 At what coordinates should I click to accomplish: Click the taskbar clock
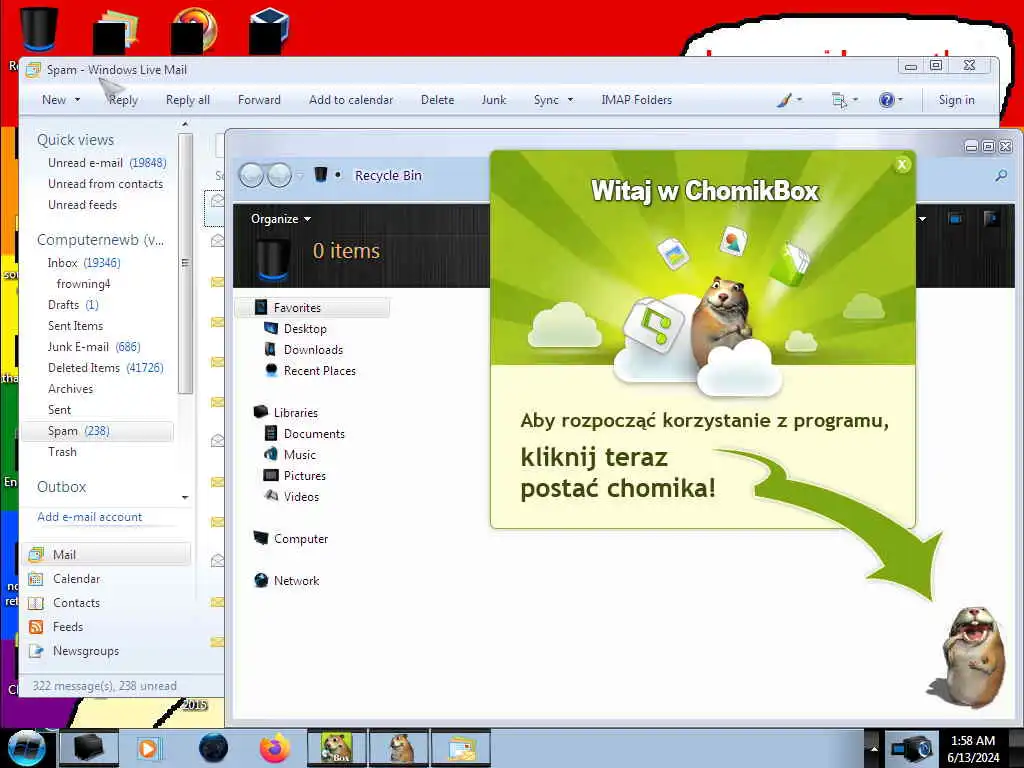coord(973,749)
